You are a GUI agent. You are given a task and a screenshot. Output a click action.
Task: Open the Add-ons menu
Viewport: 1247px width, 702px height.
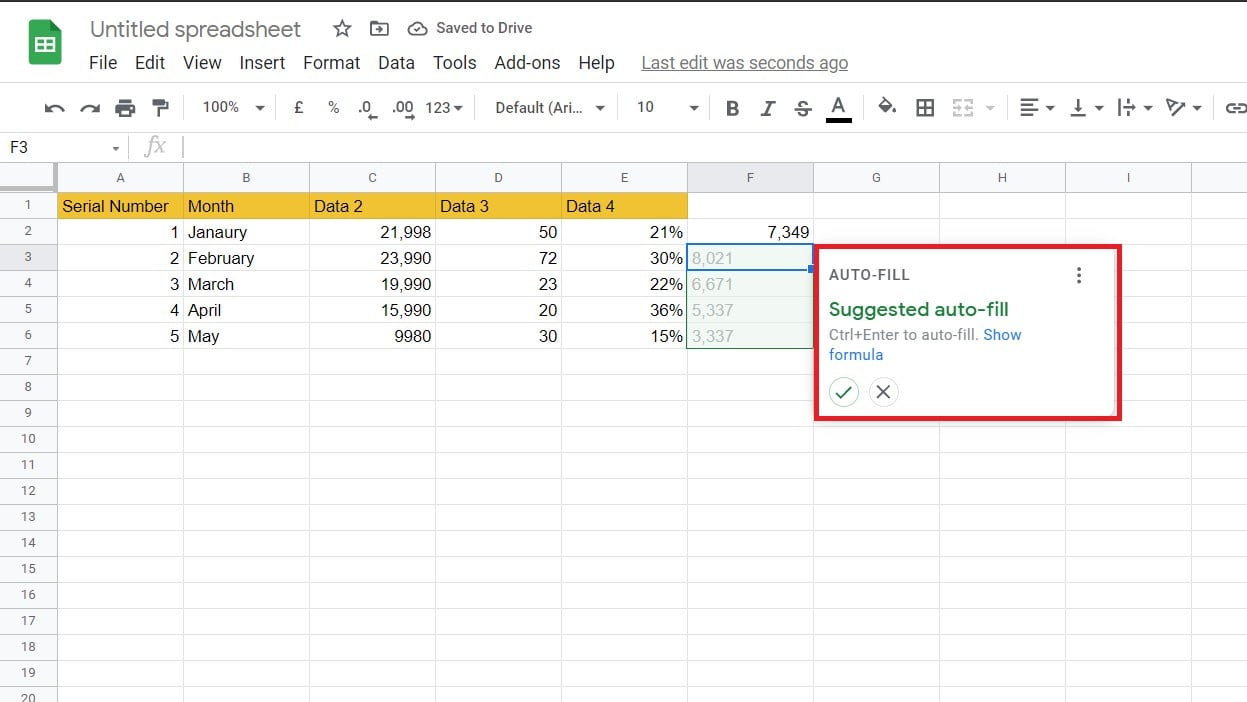(x=527, y=62)
